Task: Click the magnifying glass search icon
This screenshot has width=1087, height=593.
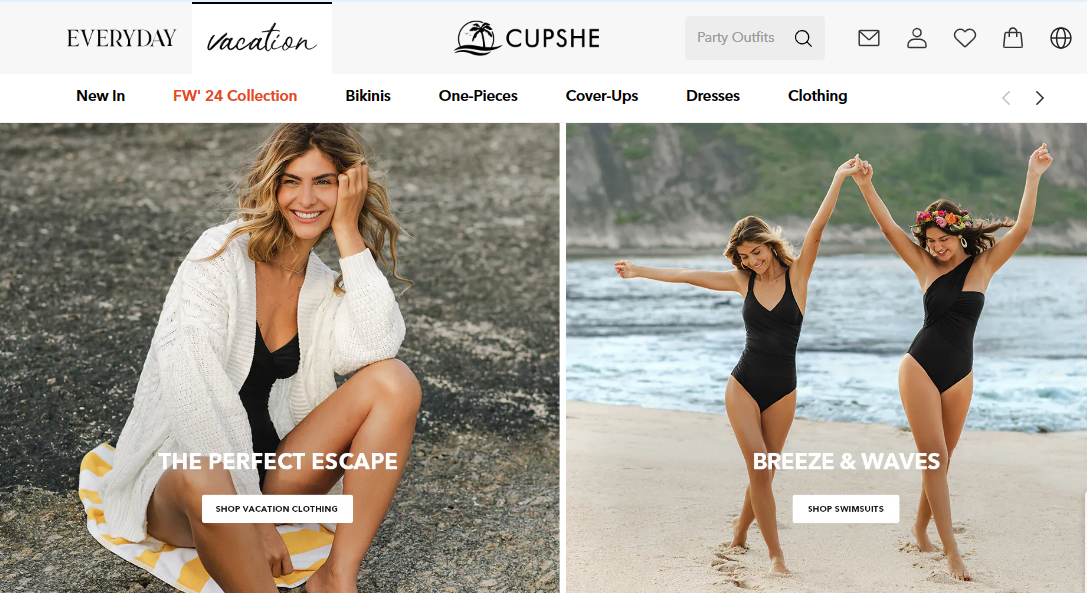Action: [803, 38]
